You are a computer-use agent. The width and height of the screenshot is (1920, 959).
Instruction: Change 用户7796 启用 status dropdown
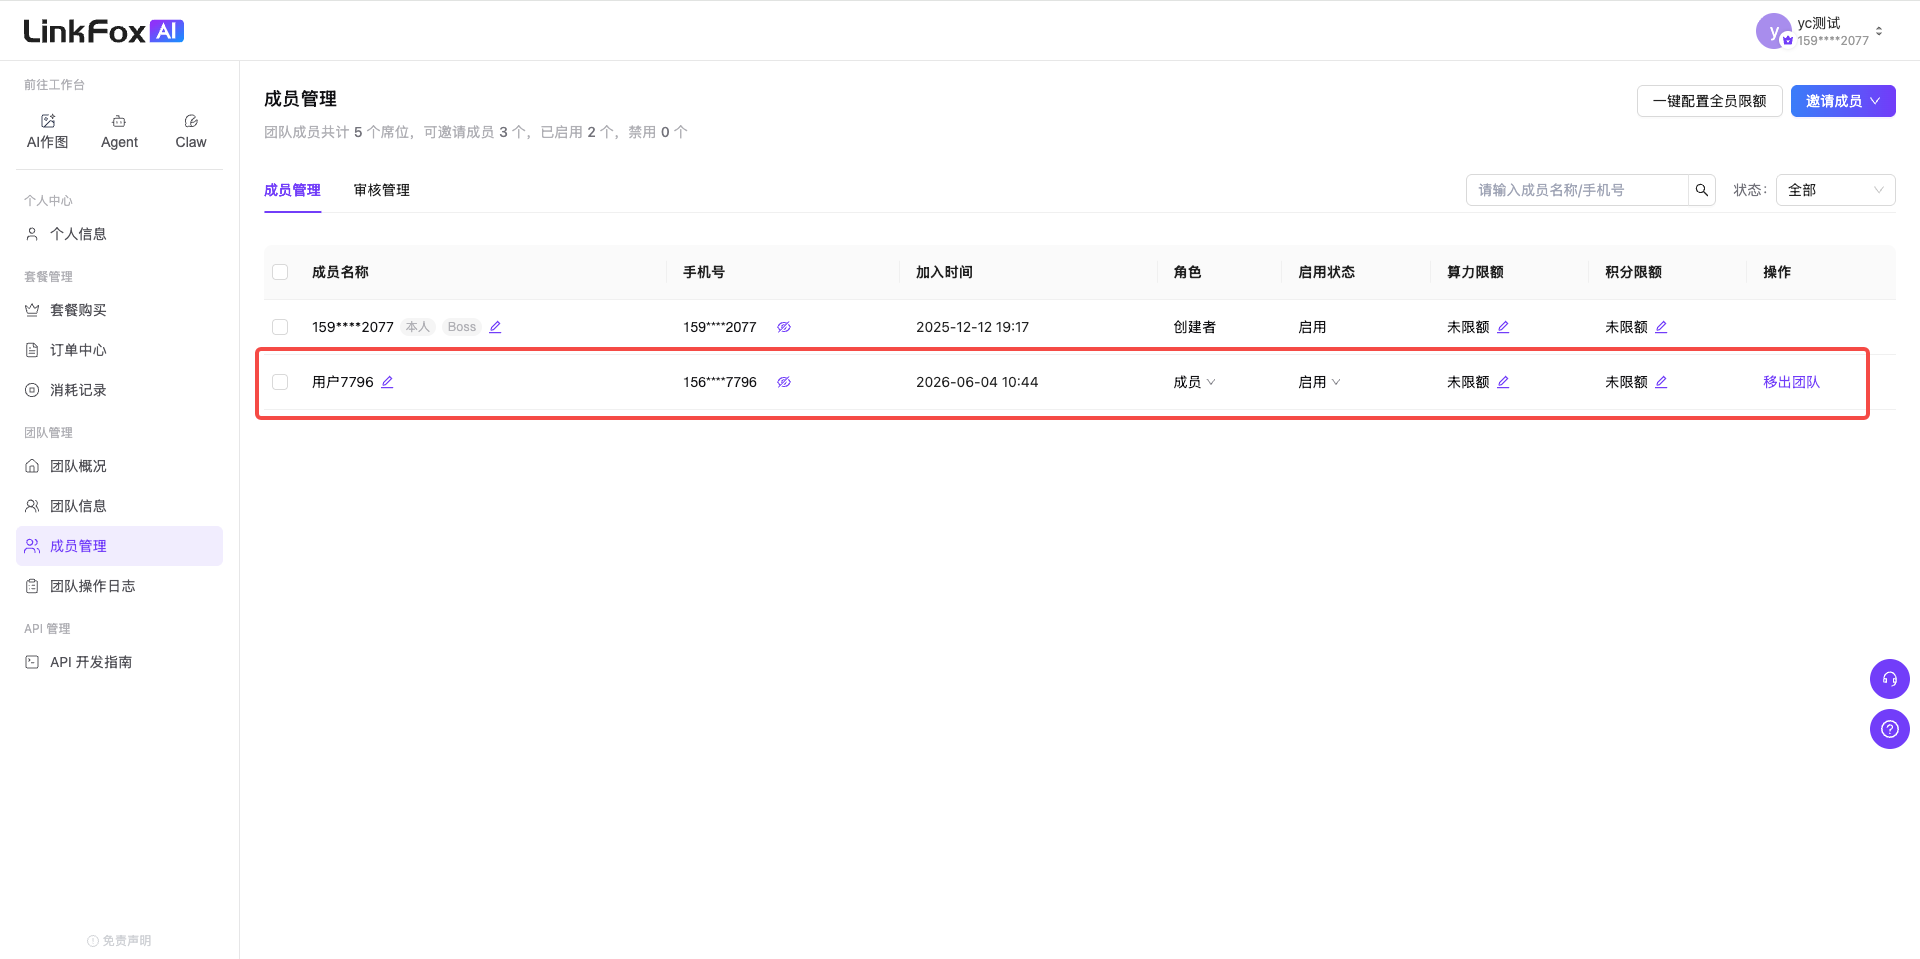click(x=1319, y=382)
